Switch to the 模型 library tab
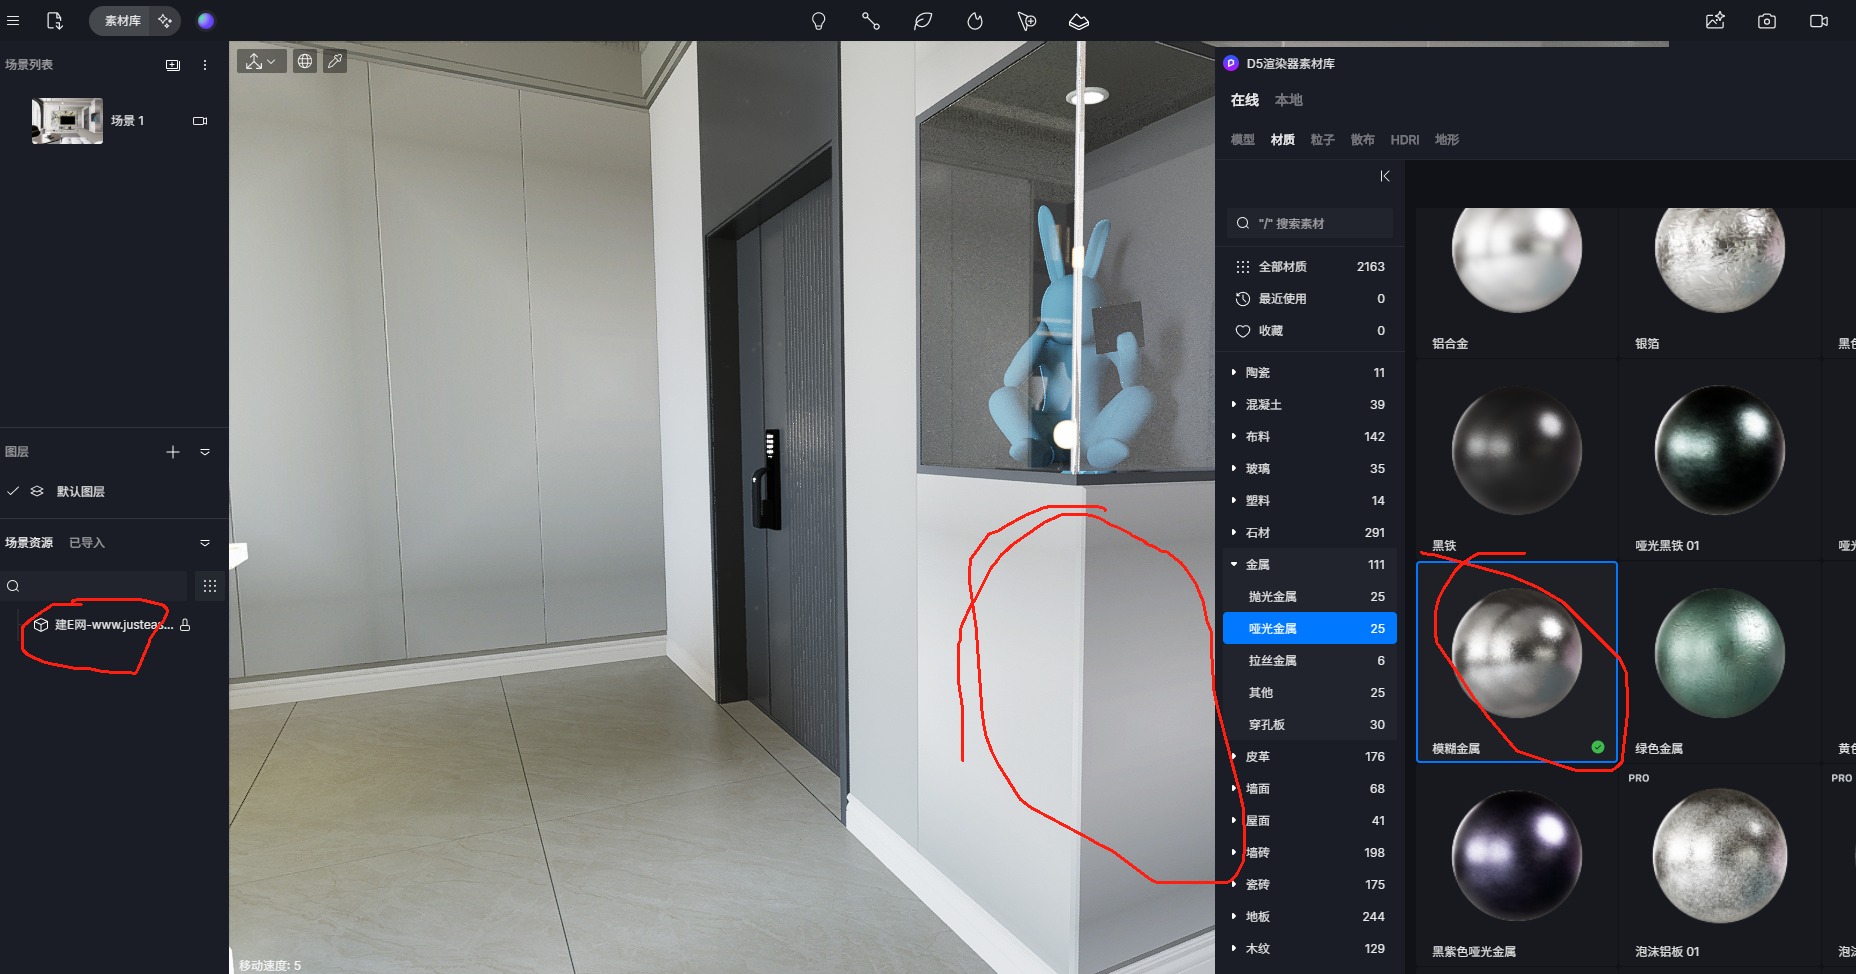Viewport: 1856px width, 974px height. 1242,140
